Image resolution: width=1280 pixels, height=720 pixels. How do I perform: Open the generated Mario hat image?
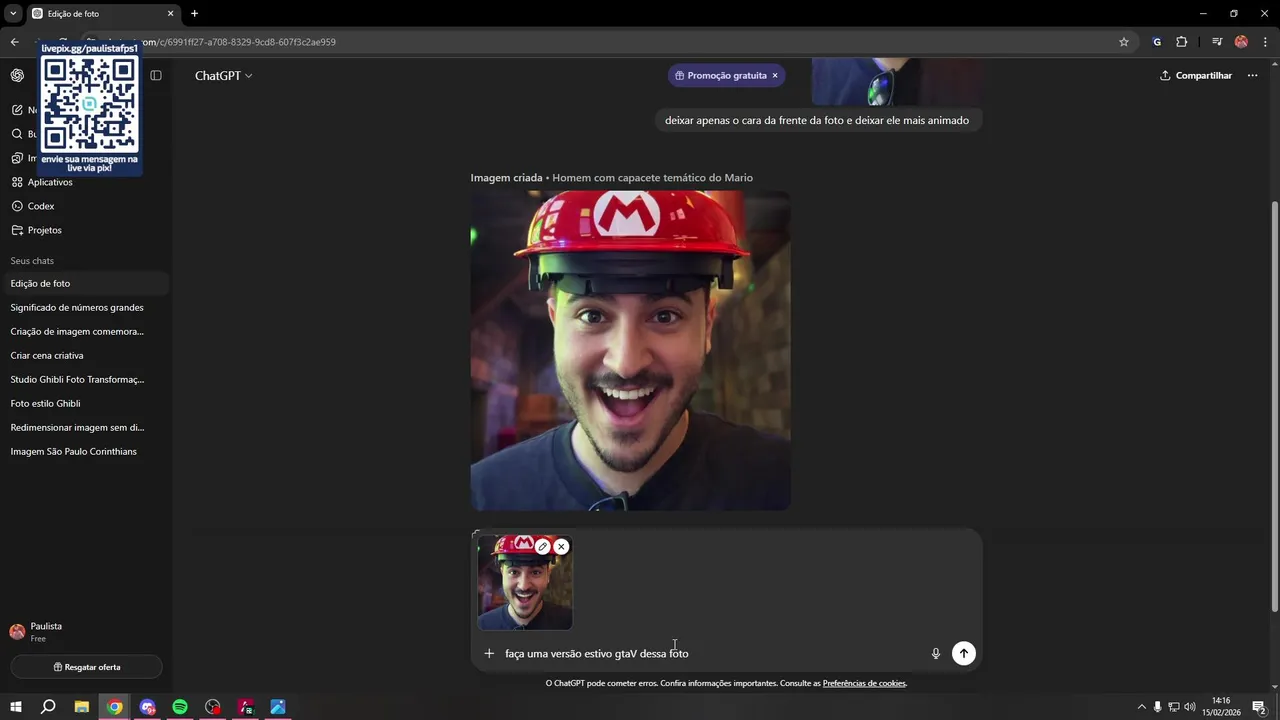click(630, 350)
